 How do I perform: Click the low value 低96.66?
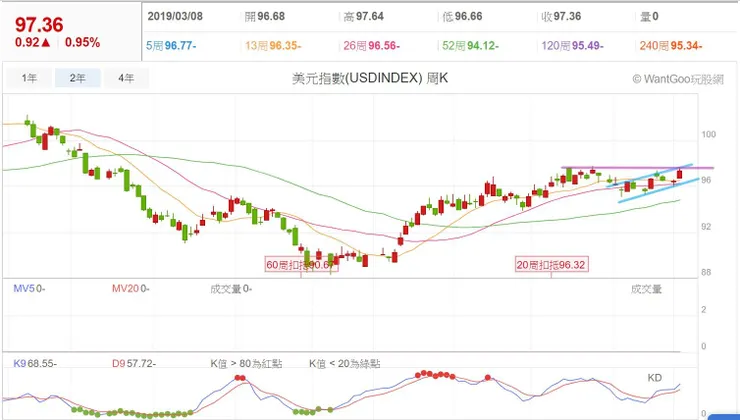pos(462,17)
